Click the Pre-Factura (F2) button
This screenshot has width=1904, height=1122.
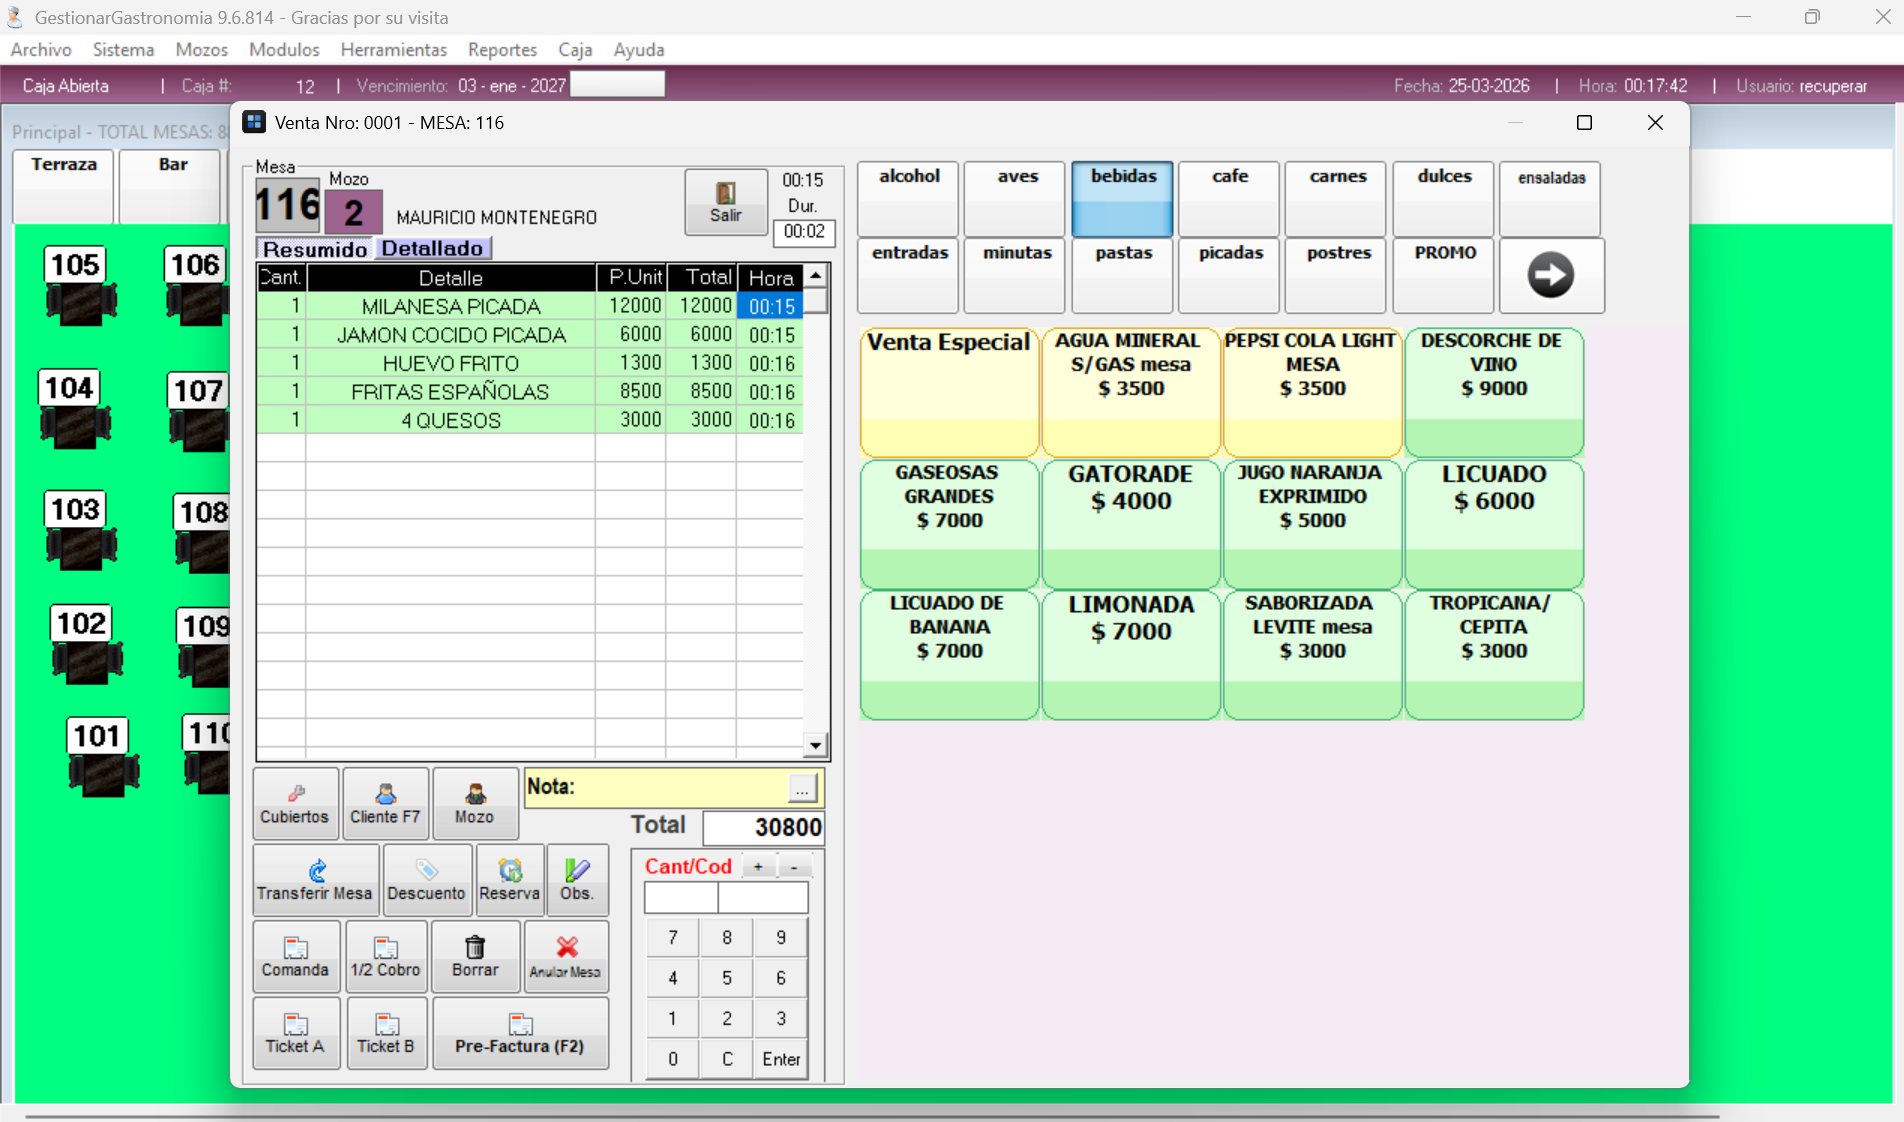(520, 1033)
